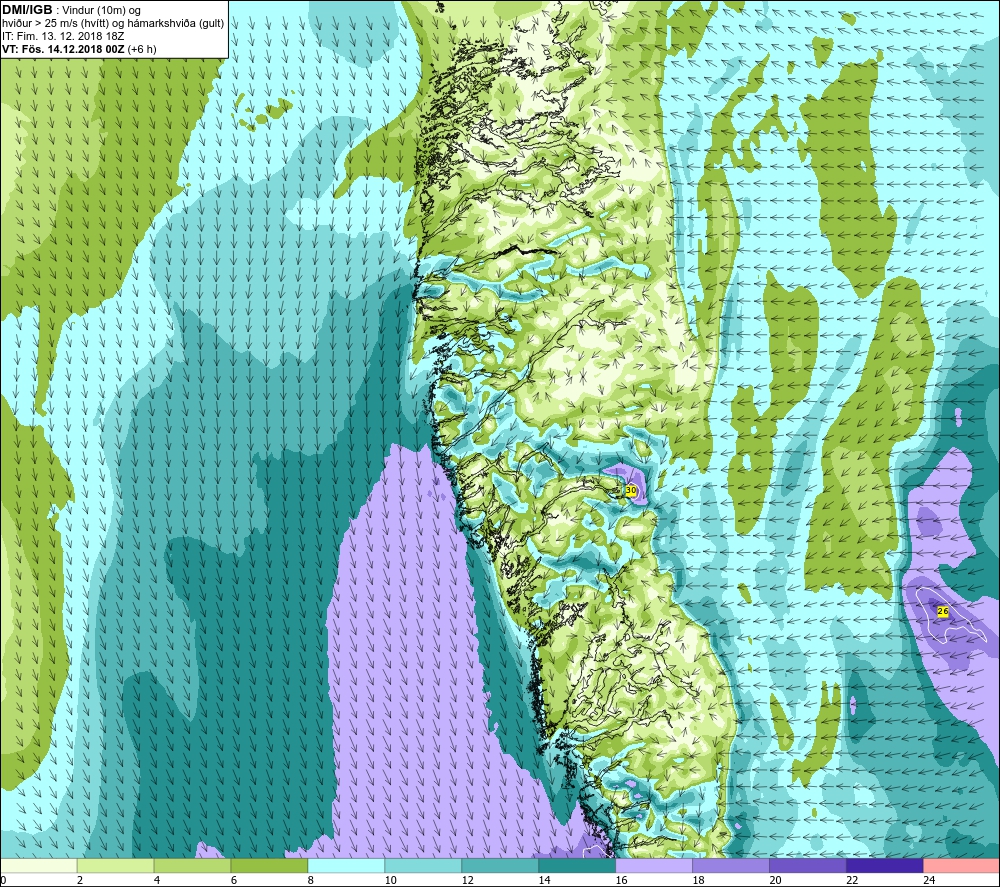Click the legend scale value 8

point(311,880)
